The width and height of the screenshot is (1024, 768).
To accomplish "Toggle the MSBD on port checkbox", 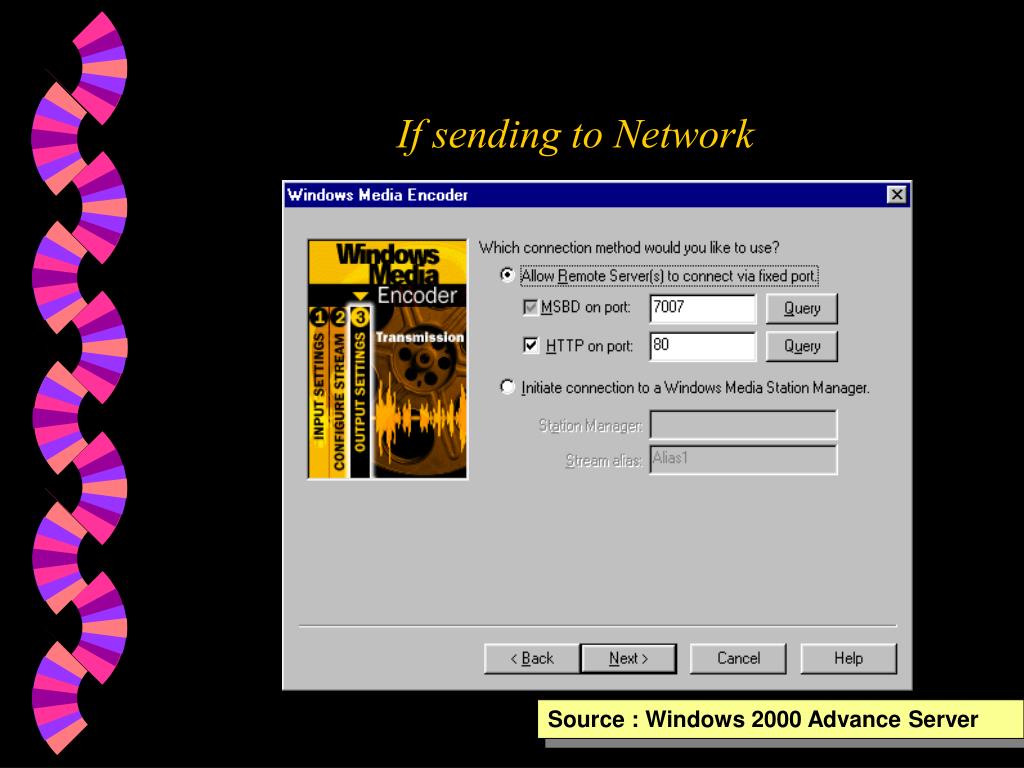I will click(531, 307).
